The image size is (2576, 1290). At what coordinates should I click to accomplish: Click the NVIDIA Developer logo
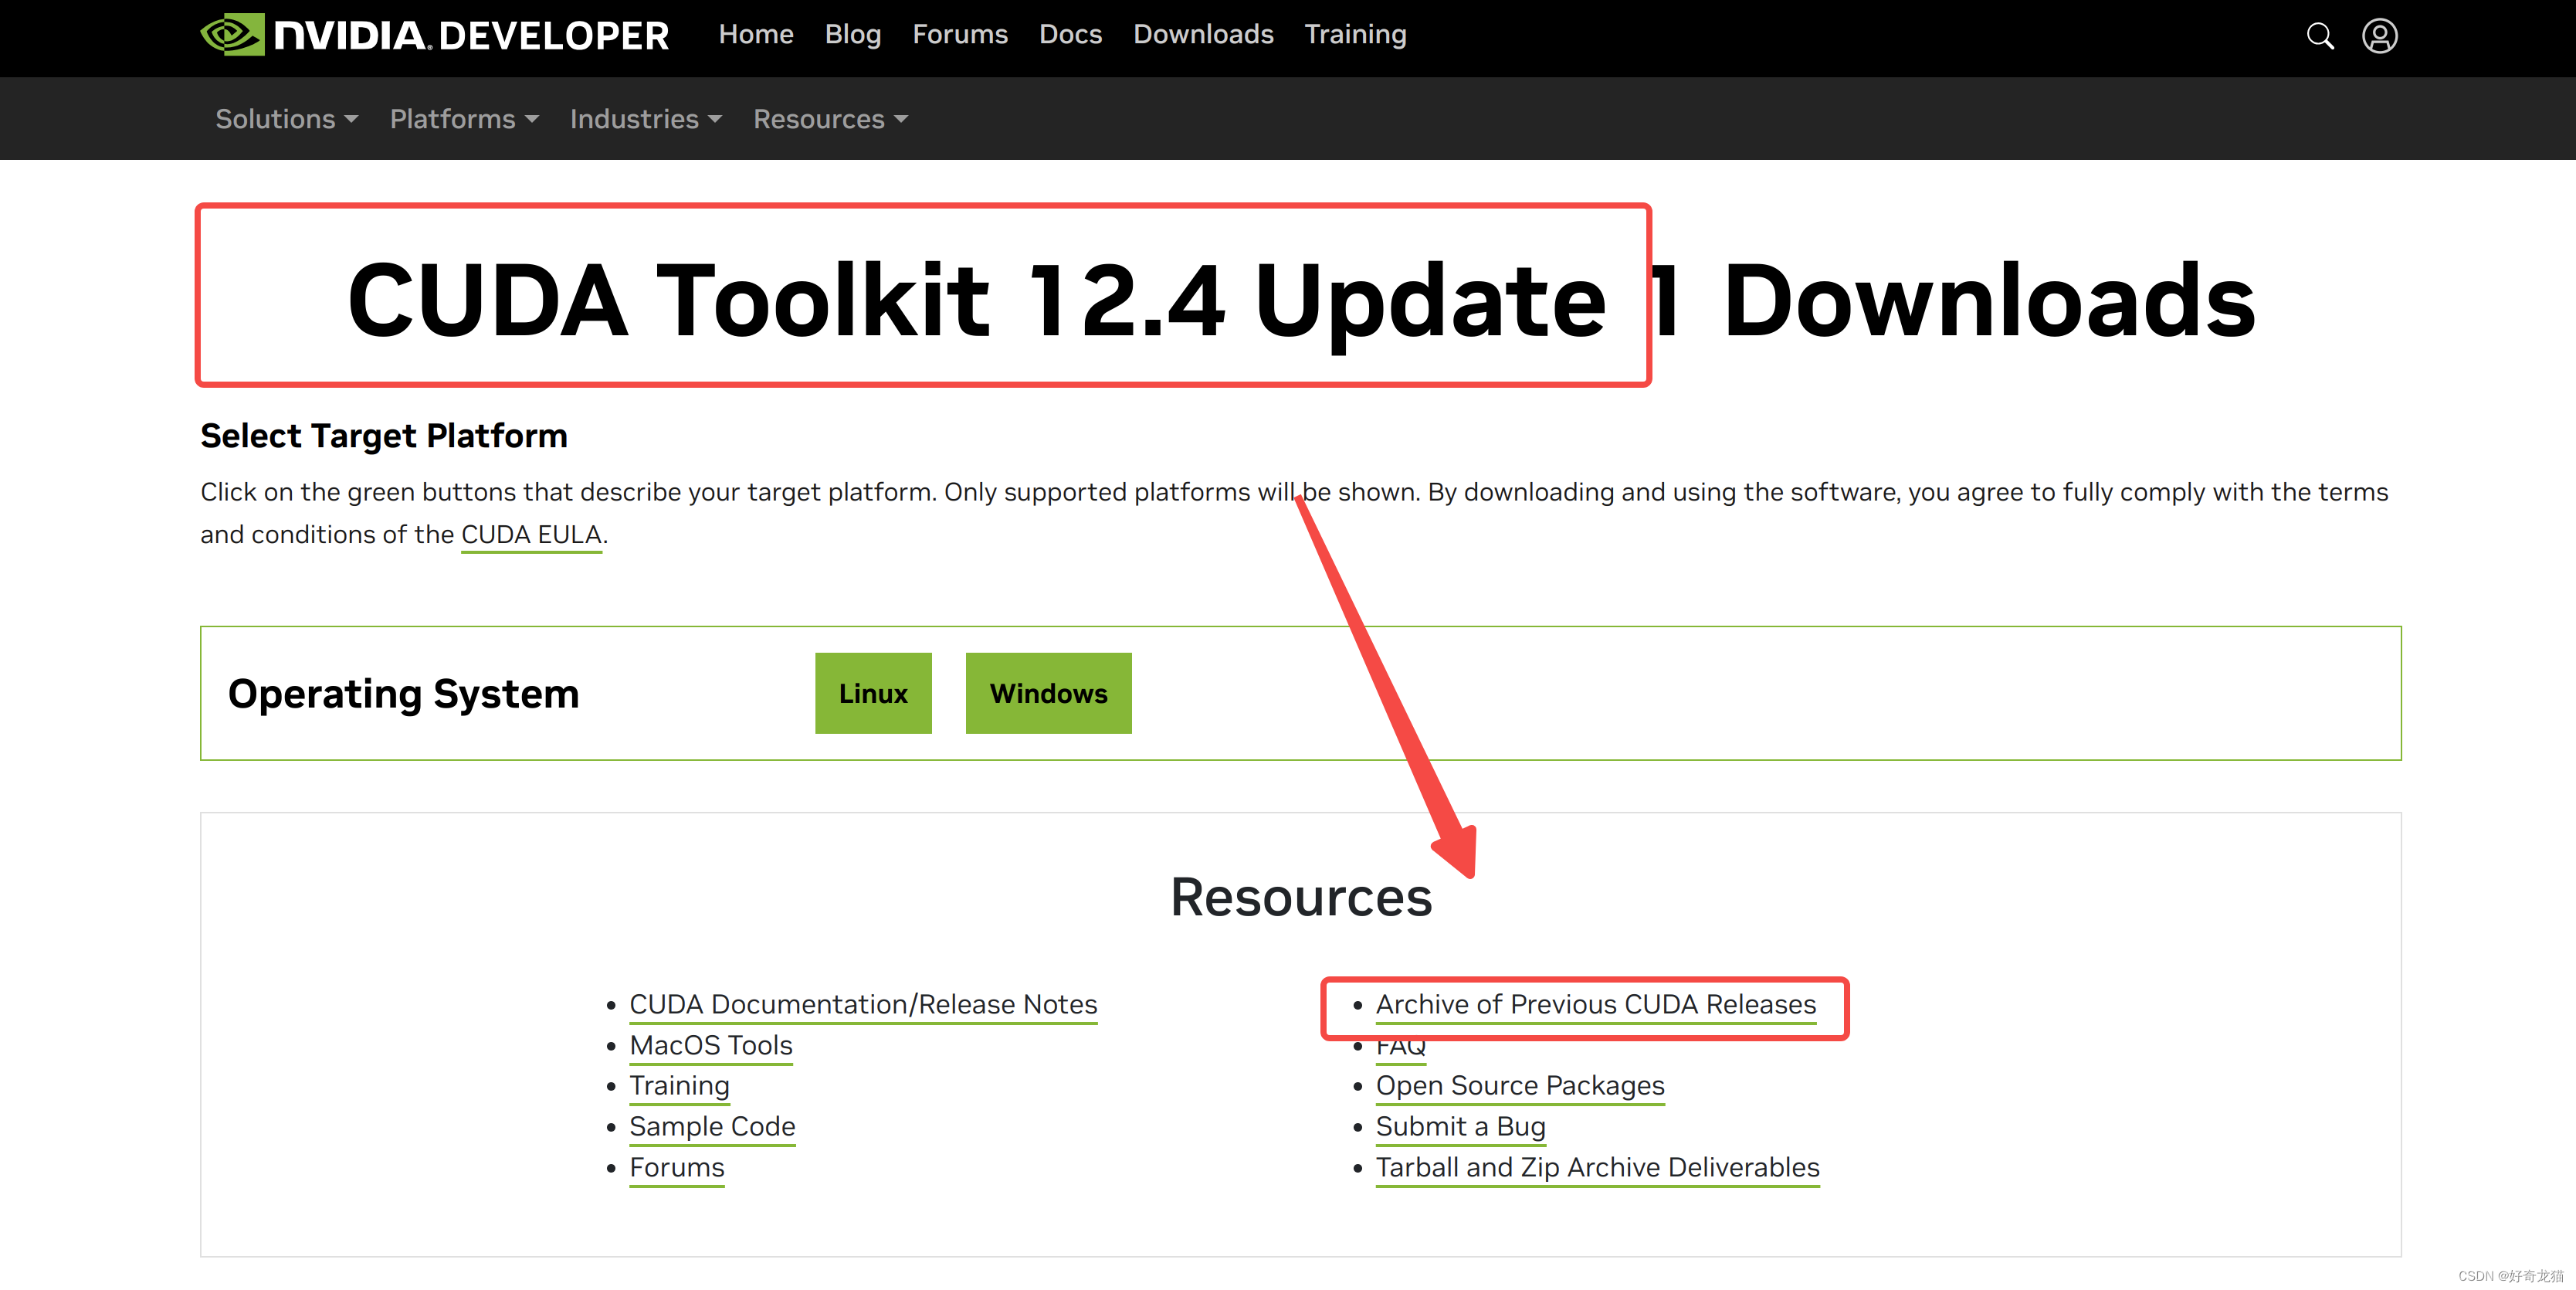[434, 35]
